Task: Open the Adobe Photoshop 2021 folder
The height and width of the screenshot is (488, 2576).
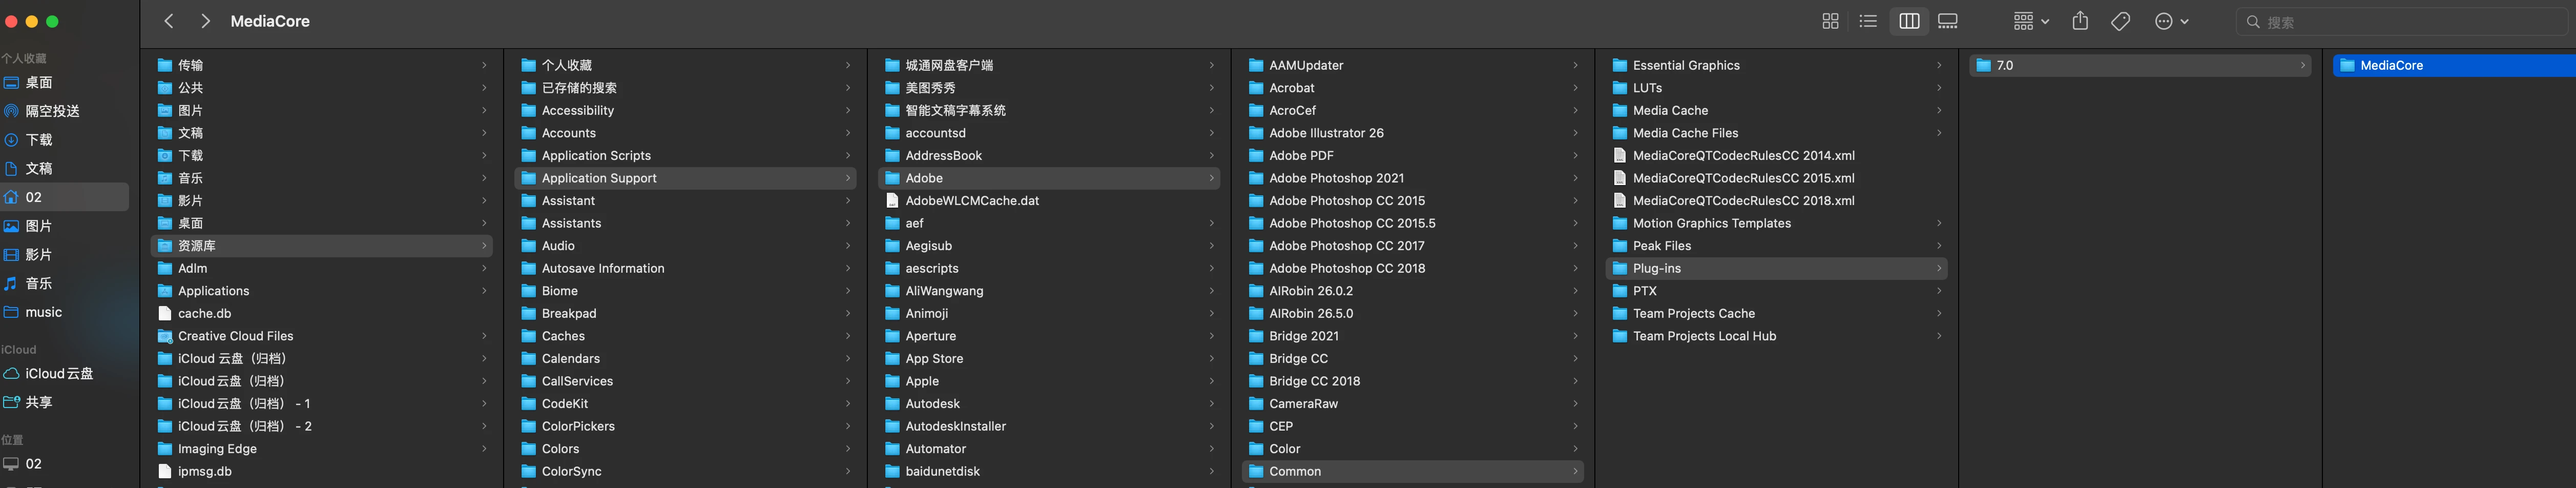Action: point(1336,178)
